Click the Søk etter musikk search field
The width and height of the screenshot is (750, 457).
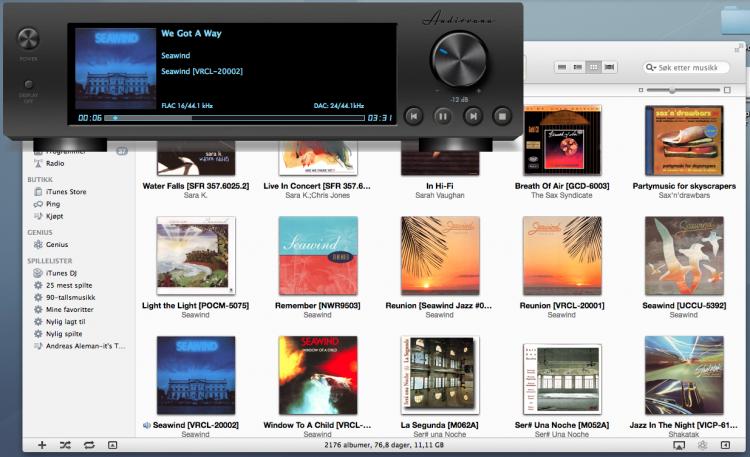pyautogui.click(x=686, y=67)
